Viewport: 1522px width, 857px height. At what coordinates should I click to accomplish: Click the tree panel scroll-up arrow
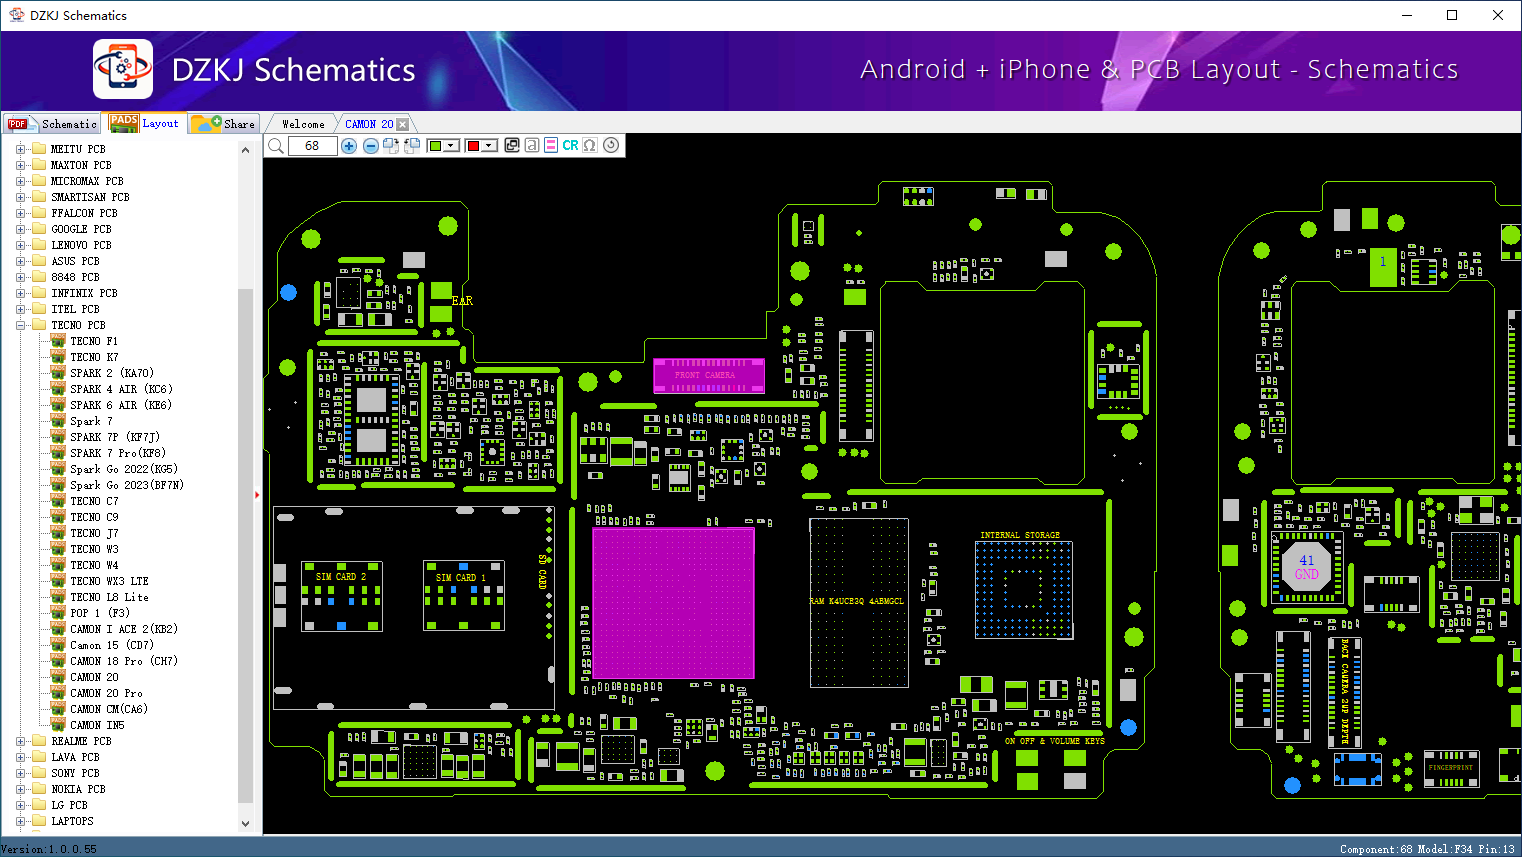coord(245,150)
